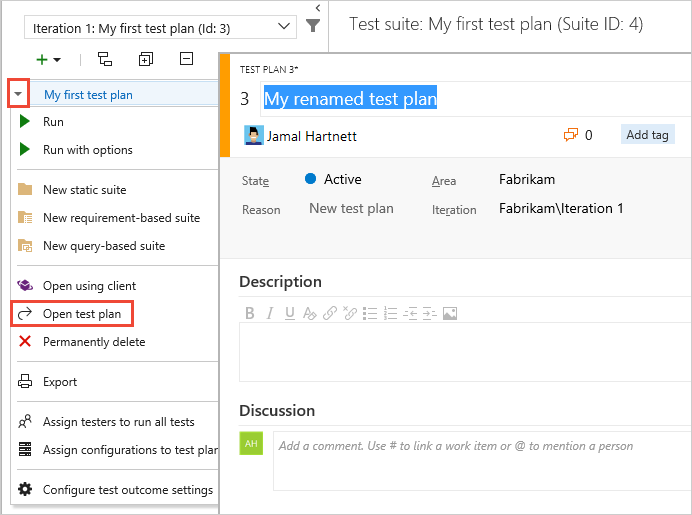Image resolution: width=692 pixels, height=515 pixels.
Task: Insert a bulleted list in Description
Action: [370, 313]
